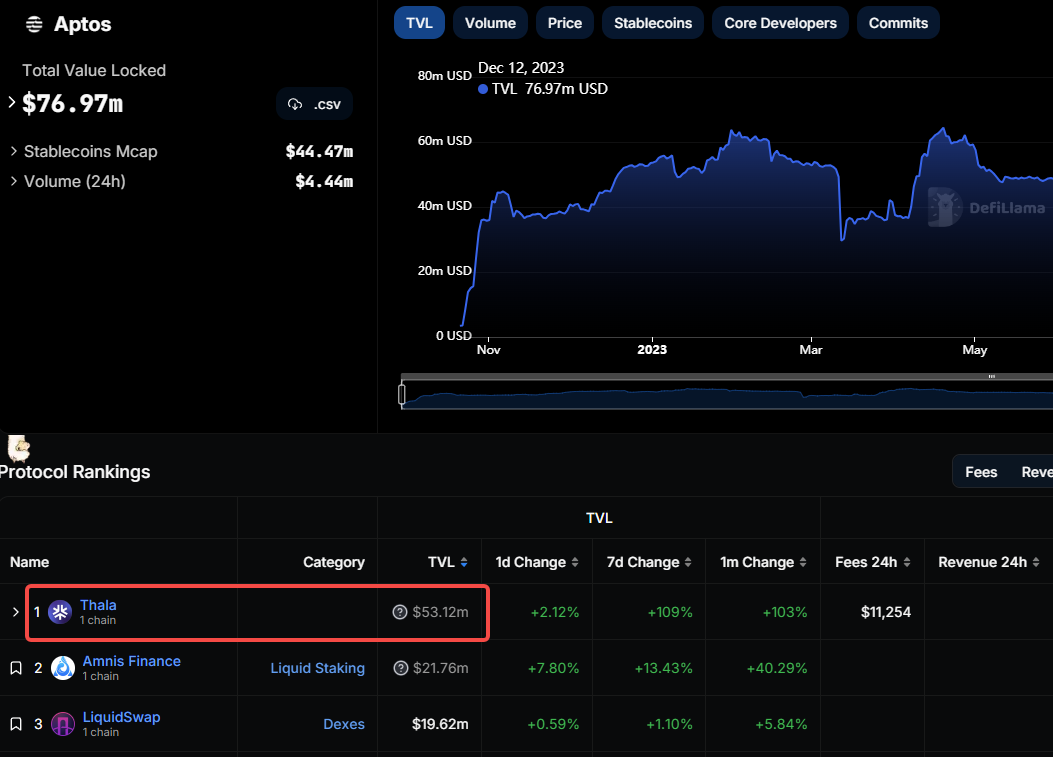
Task: Click LiquidSwap's +5.84% 1m change
Action: [781, 725]
